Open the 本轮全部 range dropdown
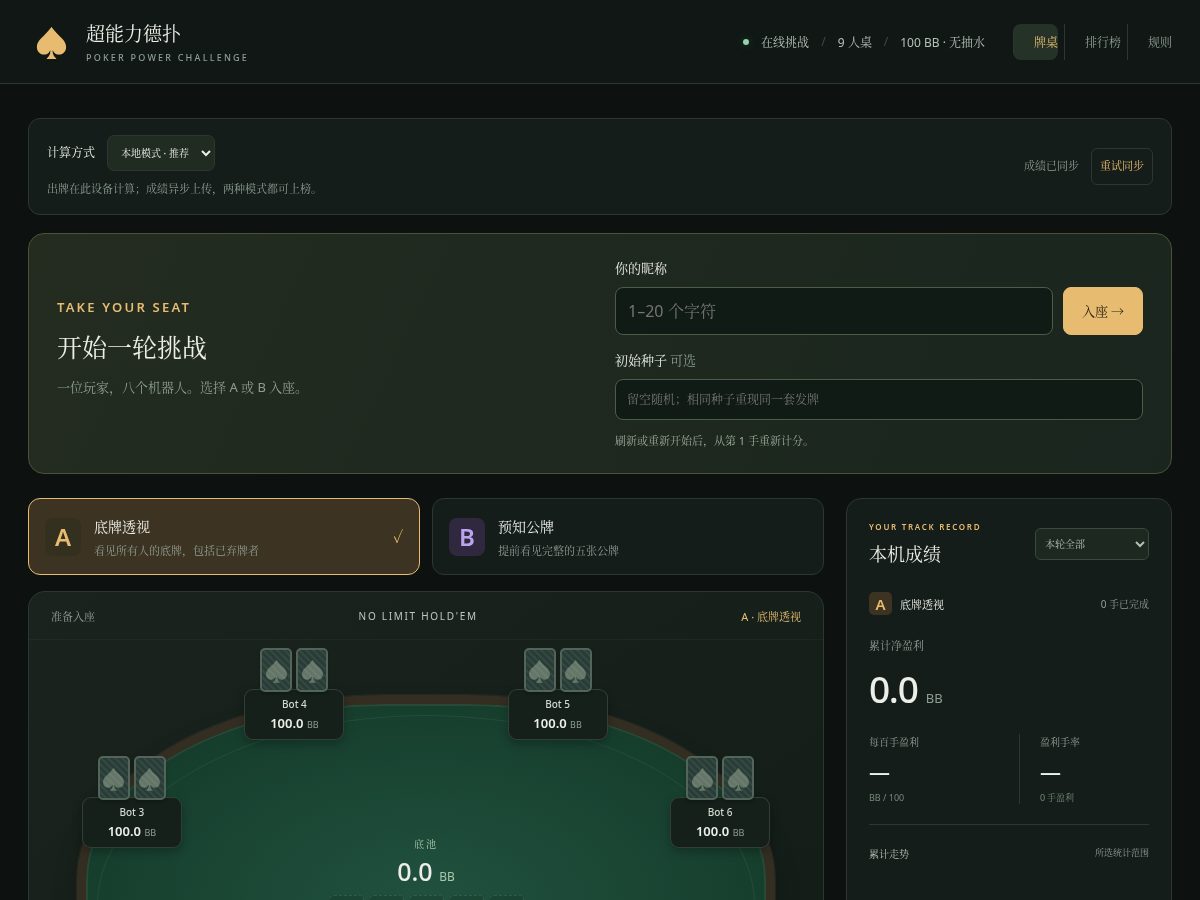1200x900 pixels. [1092, 544]
